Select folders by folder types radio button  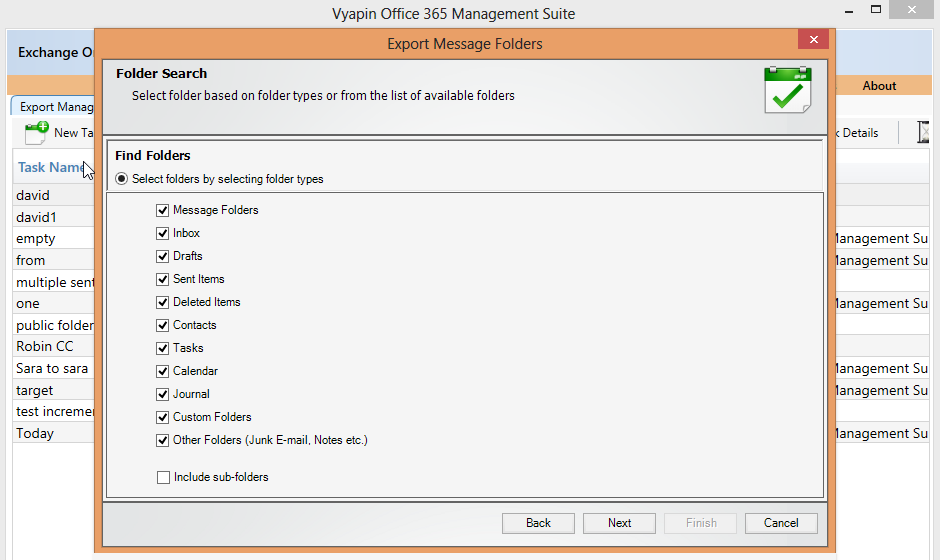[x=122, y=179]
